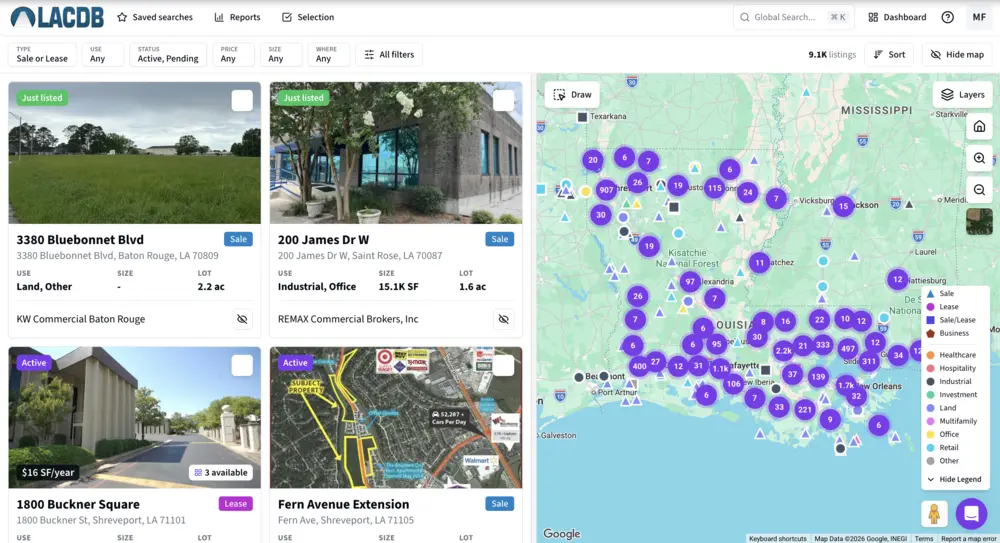Open 200 James Dr W listing title
1000x543 pixels.
[323, 239]
